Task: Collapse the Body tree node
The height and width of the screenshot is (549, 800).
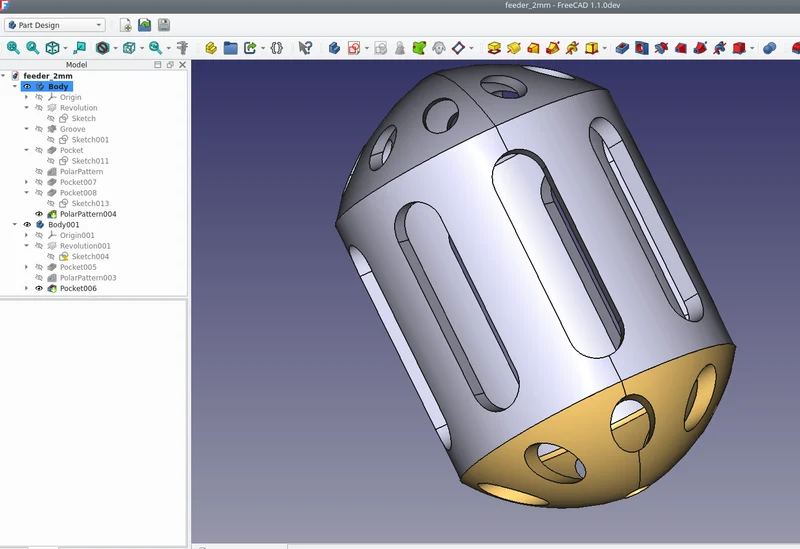Action: pos(15,86)
